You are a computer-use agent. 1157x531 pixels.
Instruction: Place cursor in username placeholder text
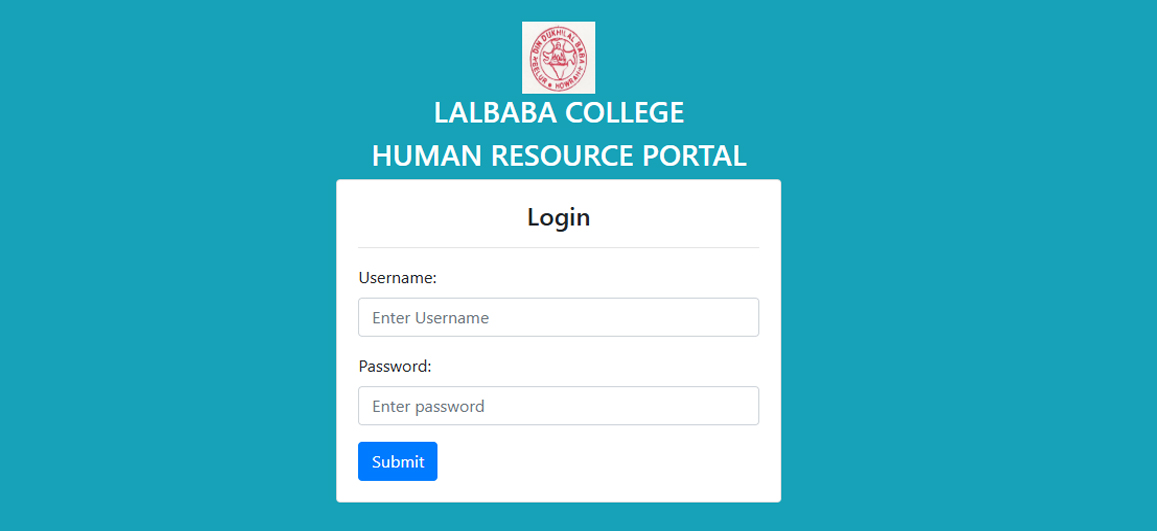(x=430, y=318)
